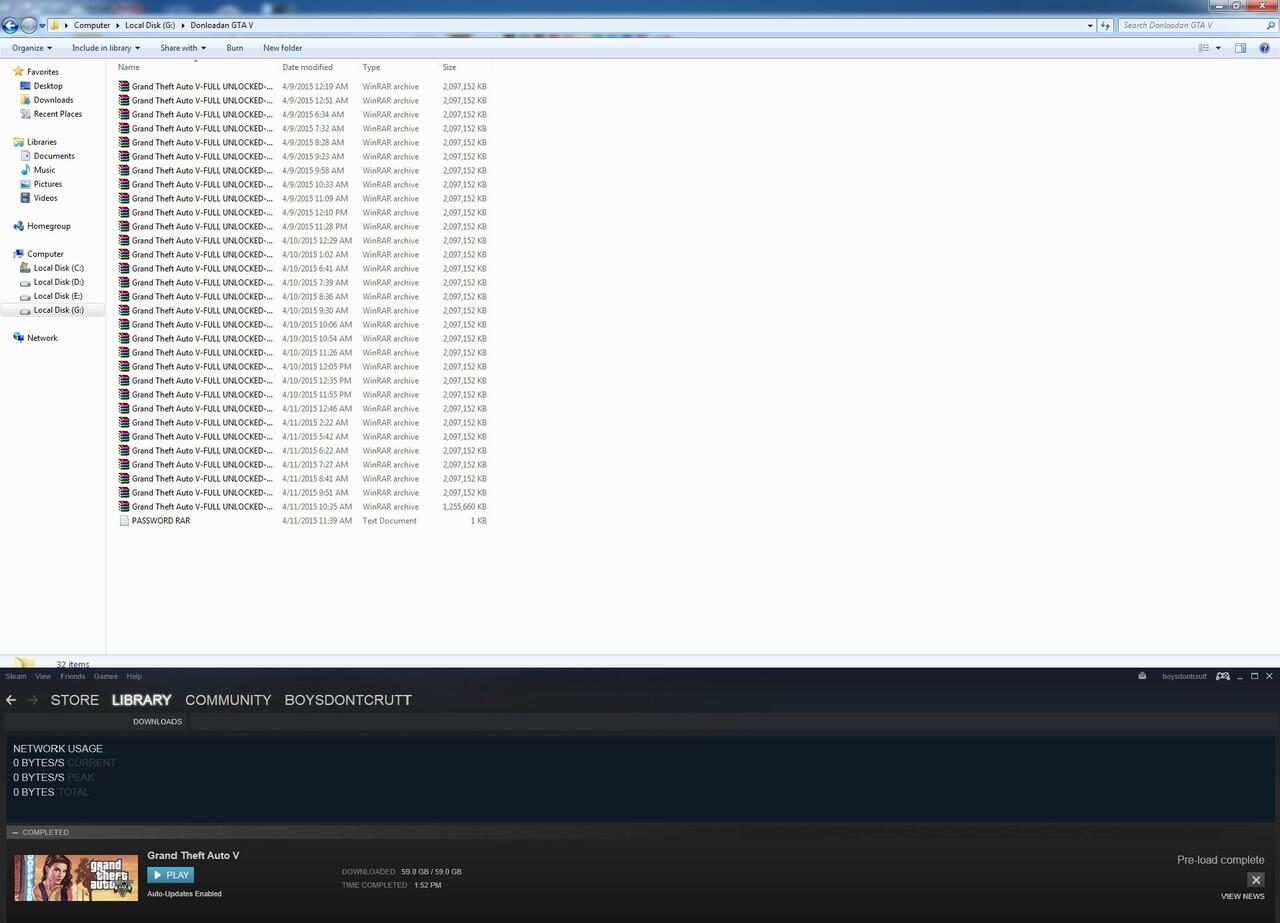Open the Friends menu in Steam
Image resolution: width=1280 pixels, height=923 pixels.
(73, 676)
